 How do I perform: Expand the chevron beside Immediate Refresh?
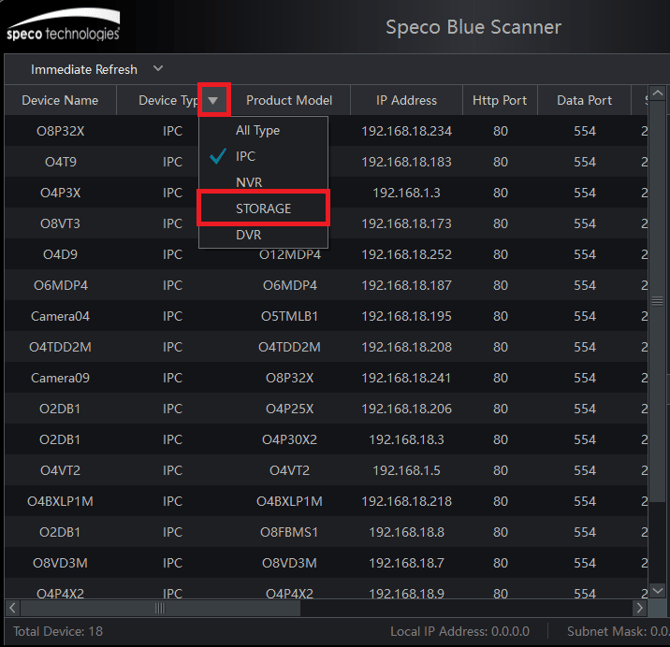coord(158,69)
